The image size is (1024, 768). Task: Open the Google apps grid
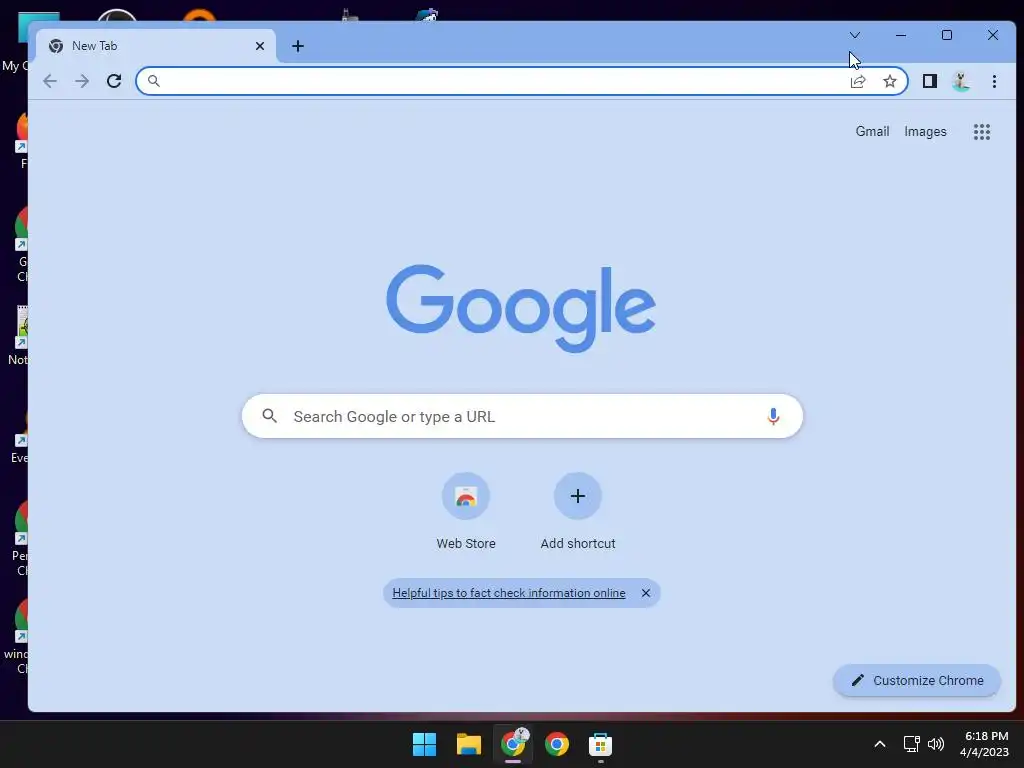[982, 132]
